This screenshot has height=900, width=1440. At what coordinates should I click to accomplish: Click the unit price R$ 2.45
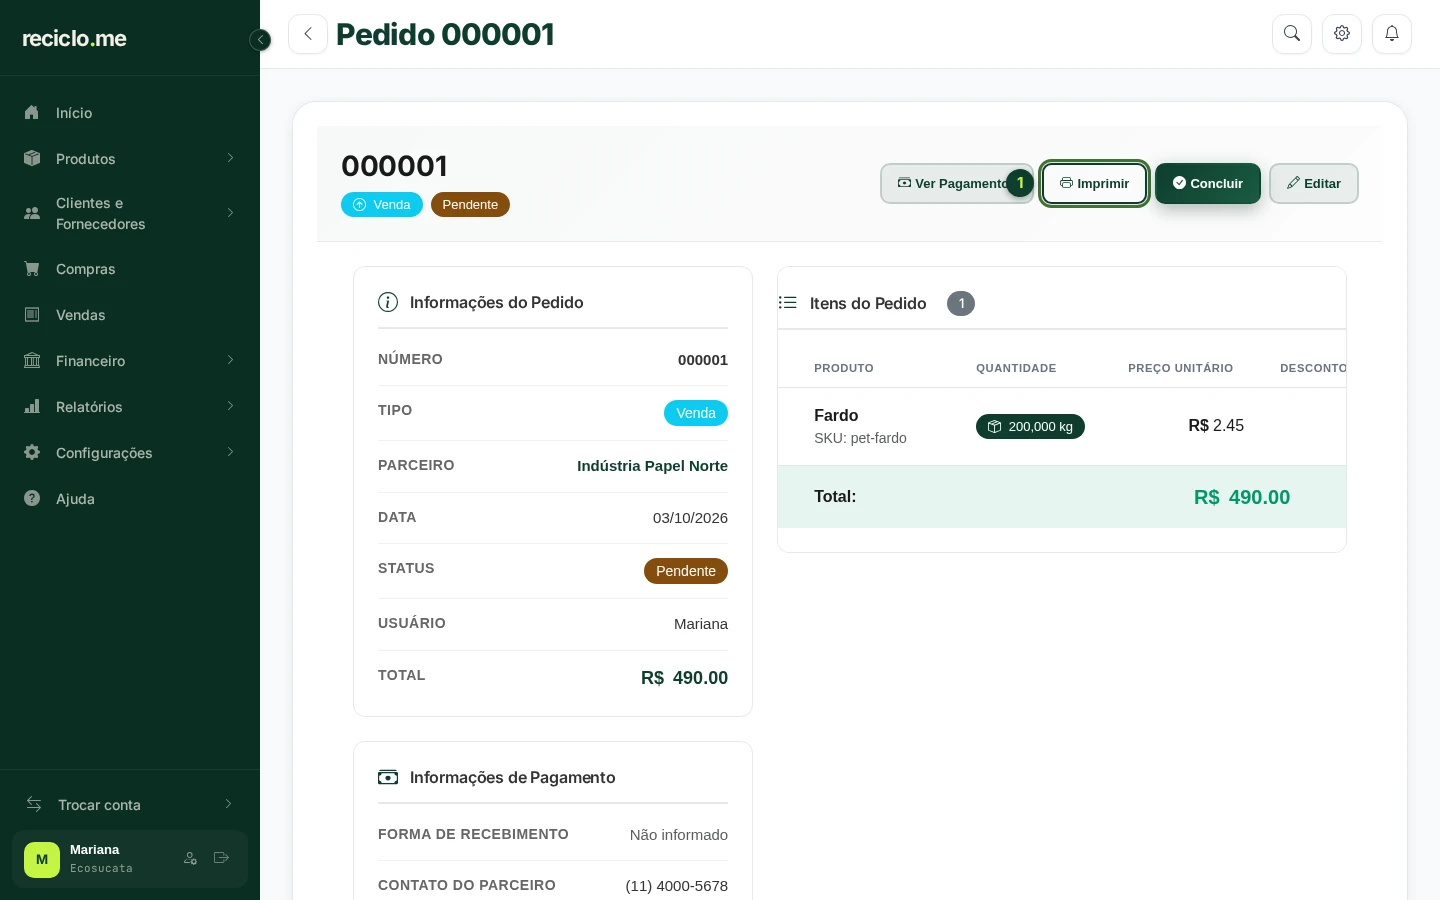[1216, 426]
